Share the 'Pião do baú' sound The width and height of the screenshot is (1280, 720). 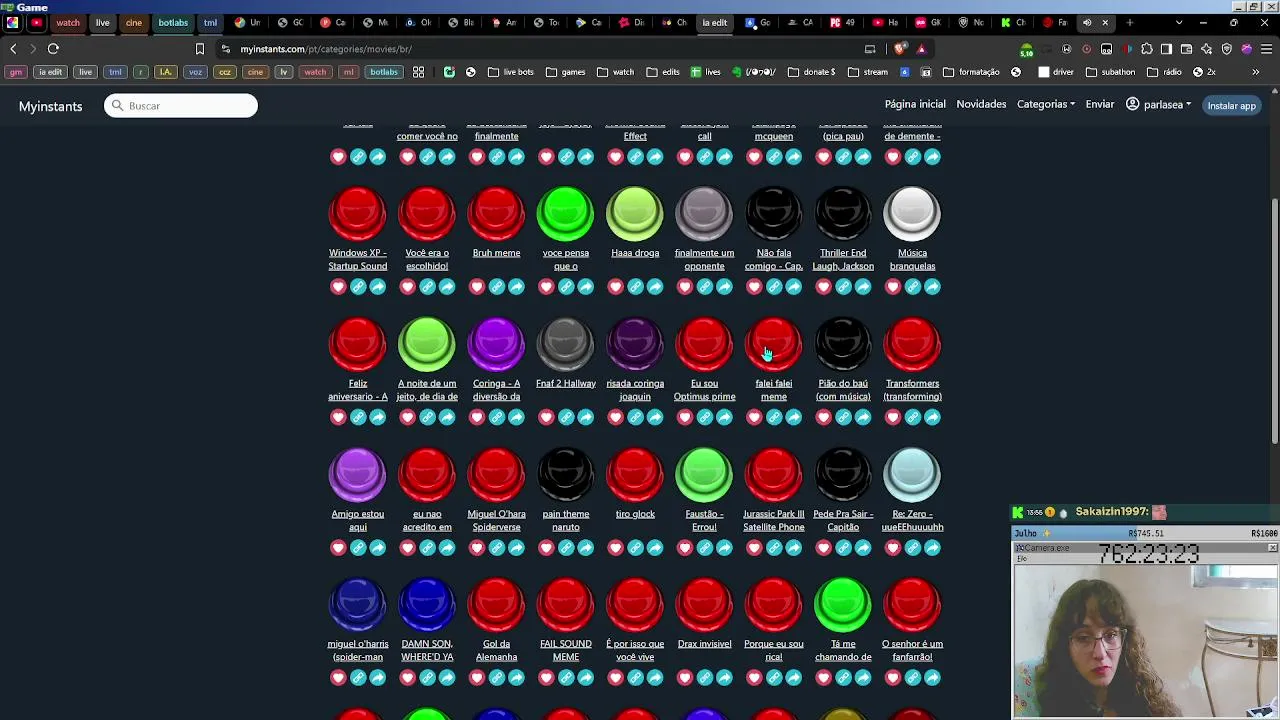click(x=863, y=417)
